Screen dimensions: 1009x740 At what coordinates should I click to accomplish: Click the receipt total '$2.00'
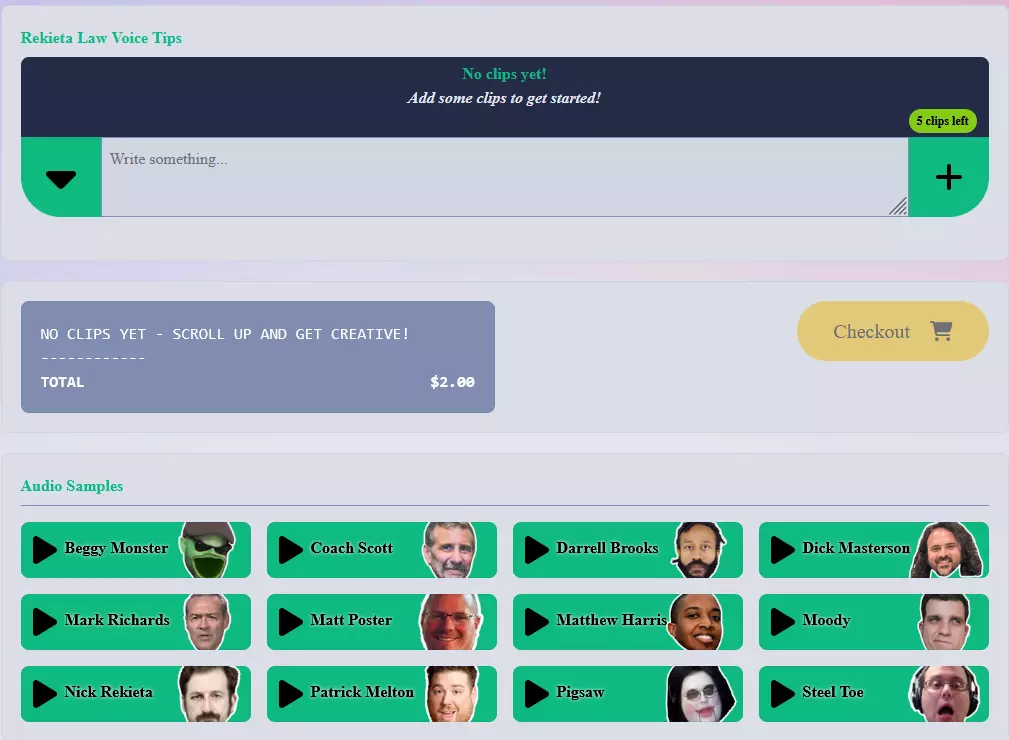pyautogui.click(x=452, y=382)
